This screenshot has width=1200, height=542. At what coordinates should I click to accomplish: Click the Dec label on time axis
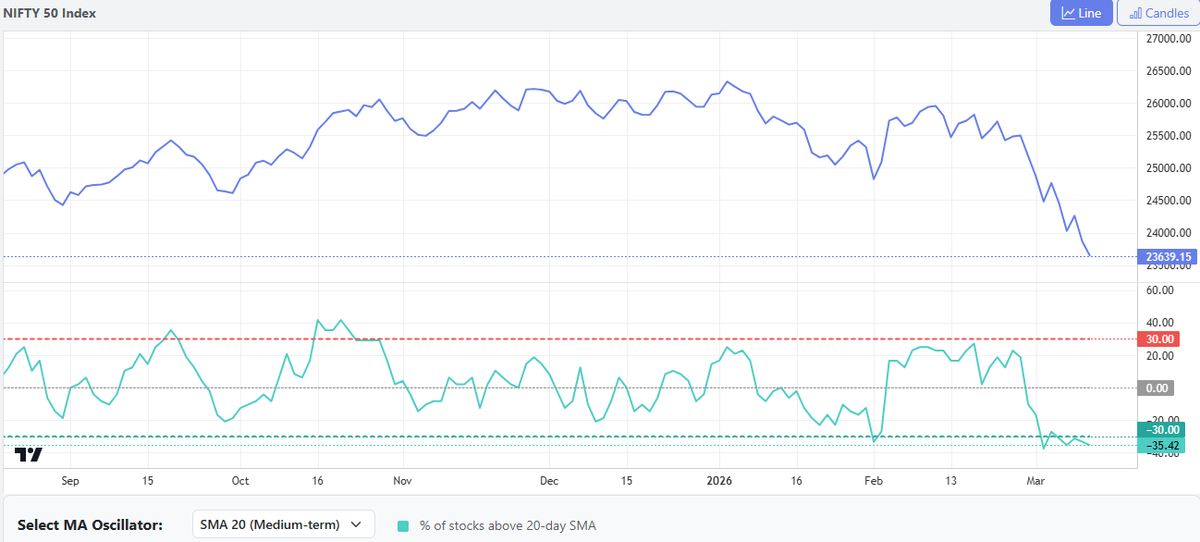click(x=549, y=481)
